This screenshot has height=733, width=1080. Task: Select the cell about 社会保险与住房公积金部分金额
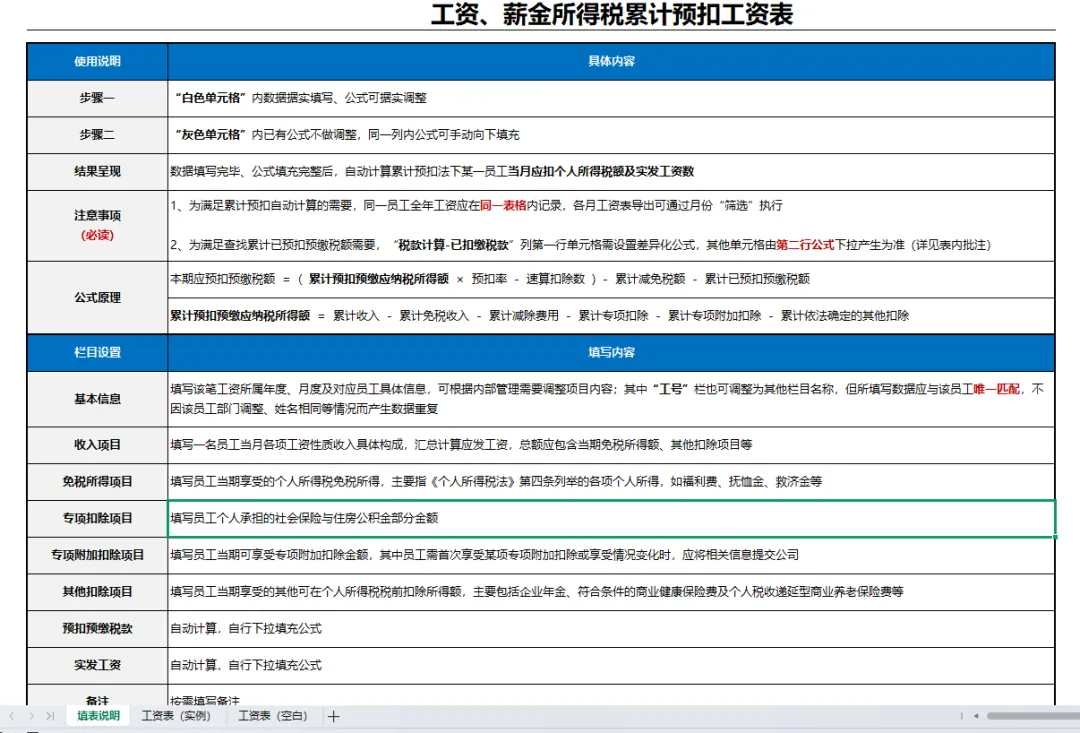tap(611, 518)
